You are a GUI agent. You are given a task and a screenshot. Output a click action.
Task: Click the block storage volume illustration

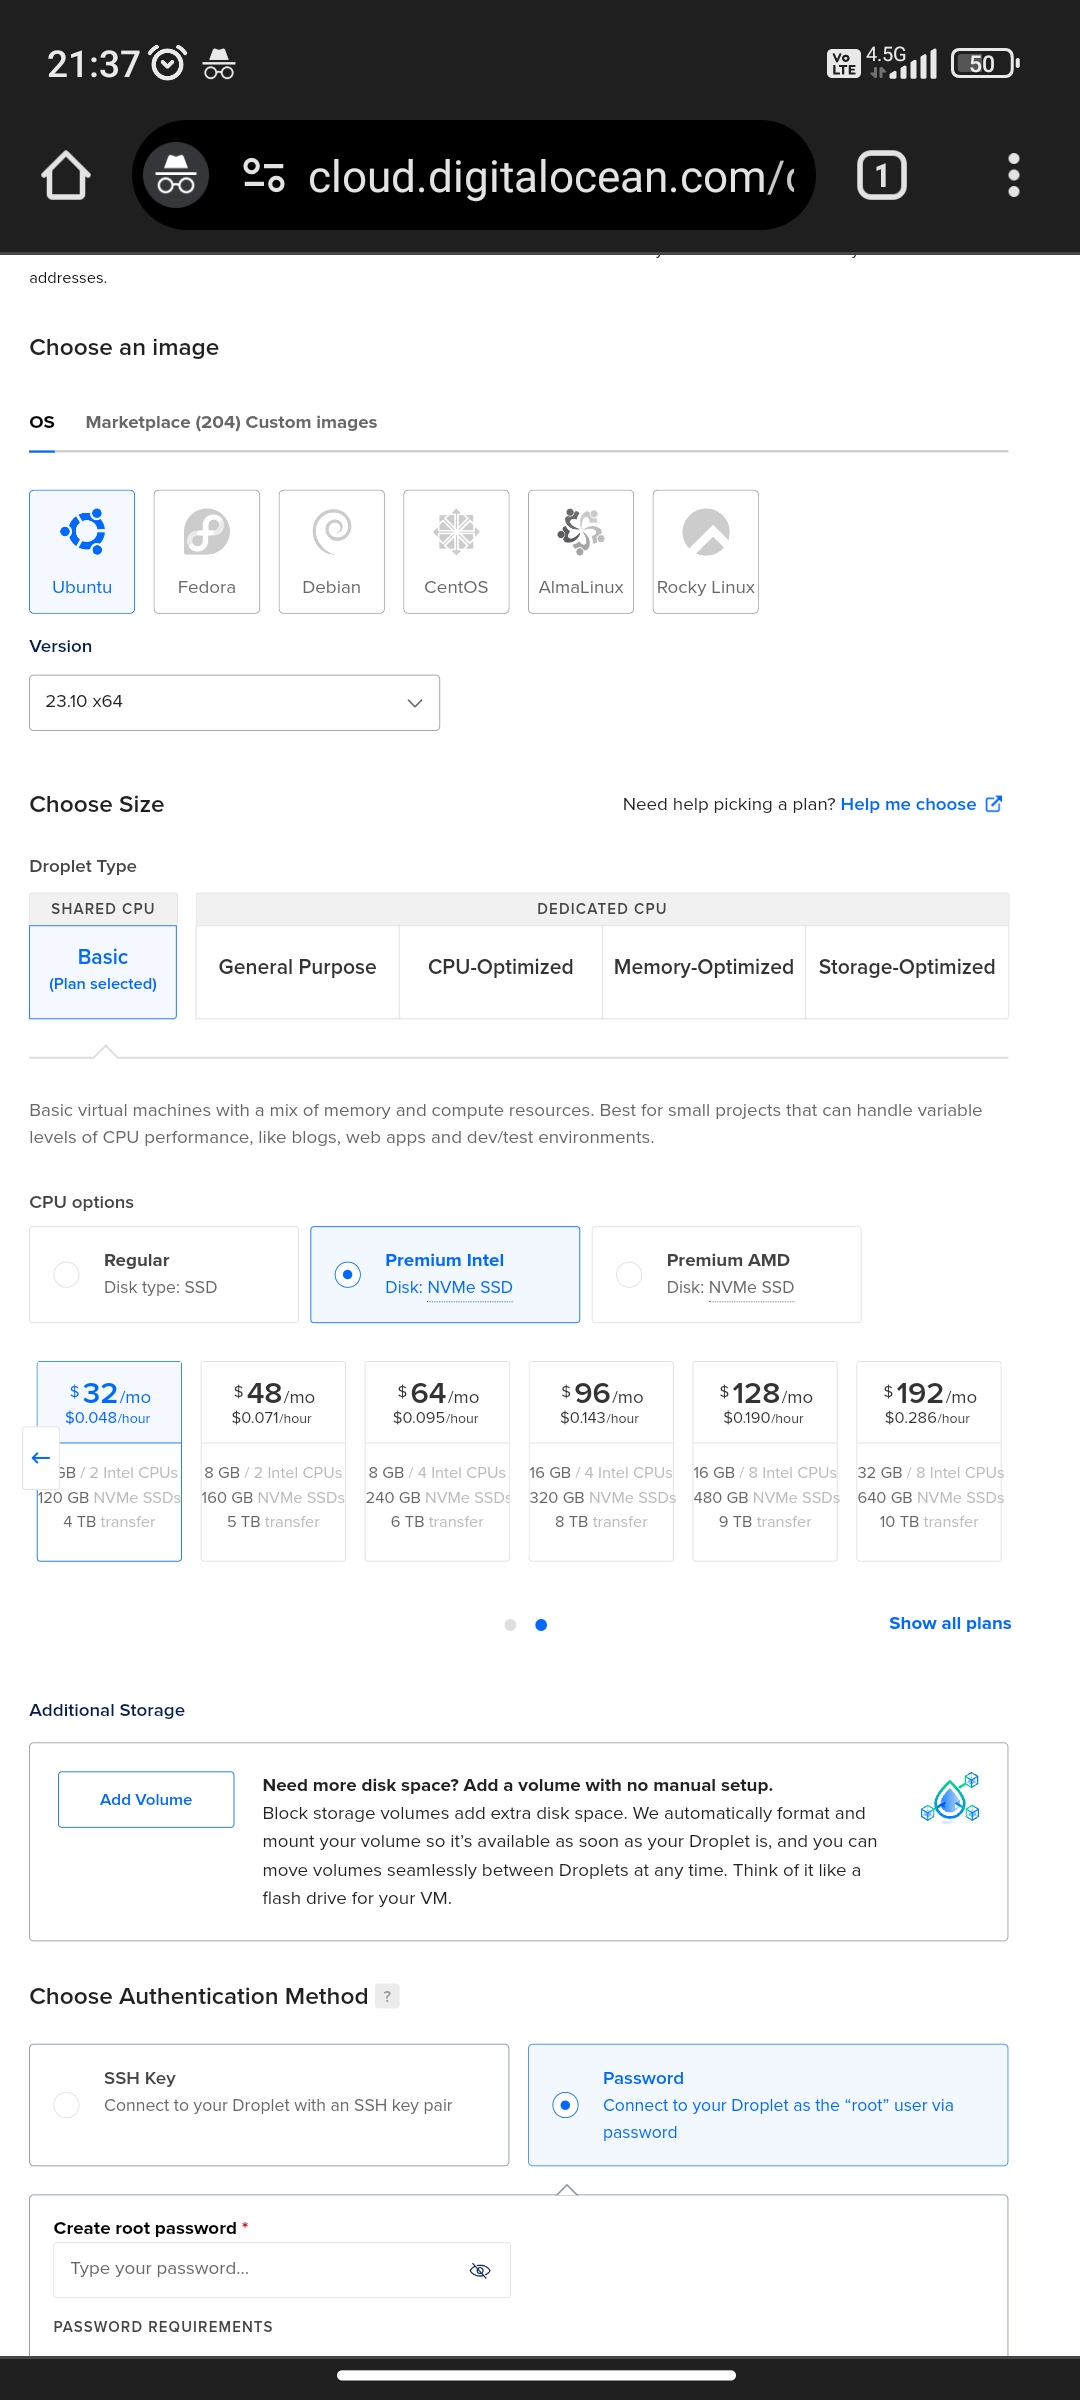click(950, 1799)
